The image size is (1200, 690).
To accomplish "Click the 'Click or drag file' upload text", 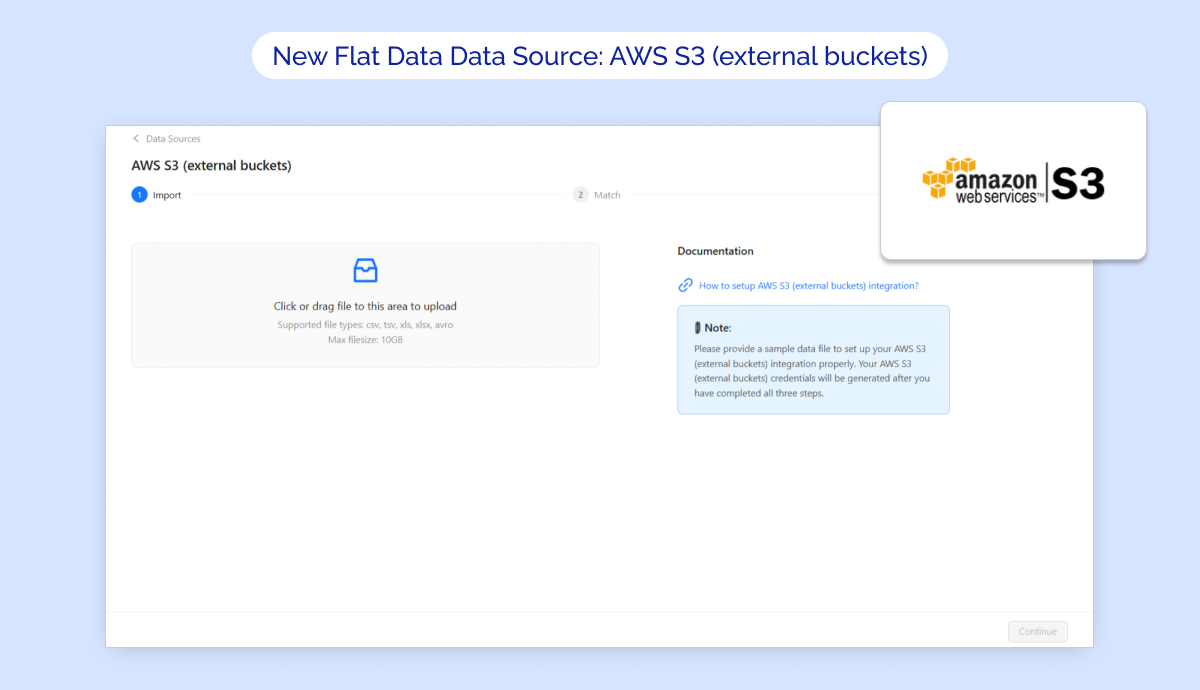I will point(365,306).
